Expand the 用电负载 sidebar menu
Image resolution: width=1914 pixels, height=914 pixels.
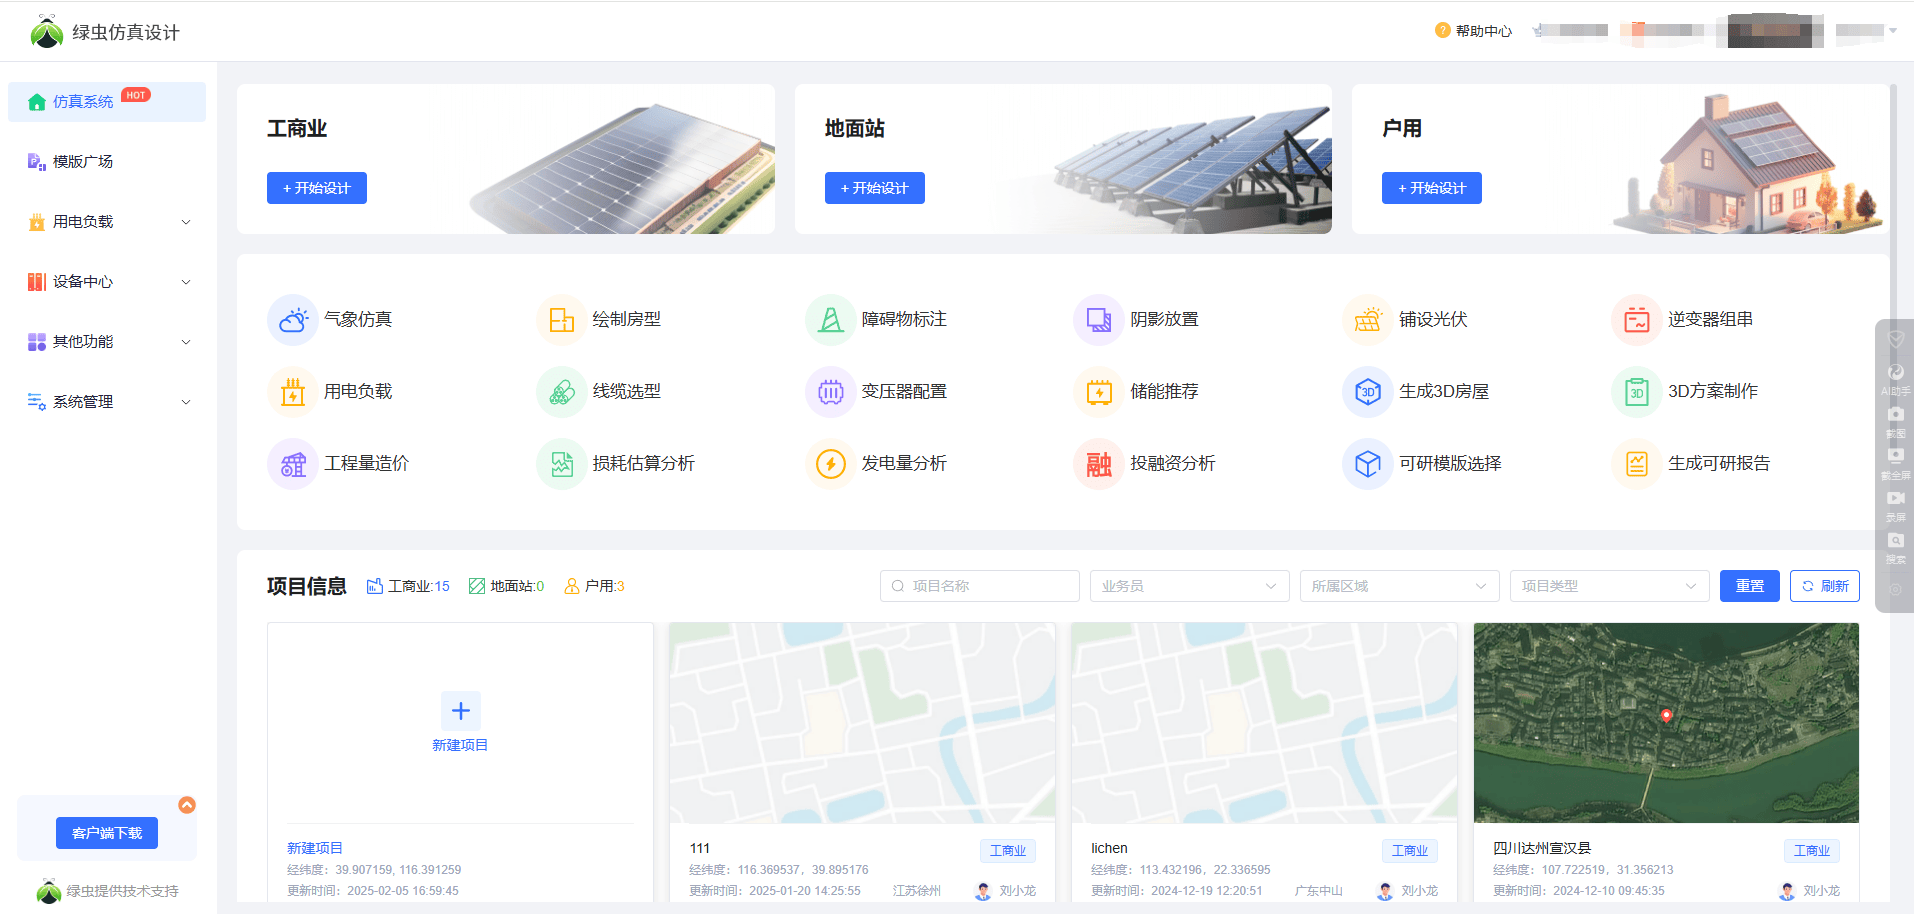pos(107,222)
